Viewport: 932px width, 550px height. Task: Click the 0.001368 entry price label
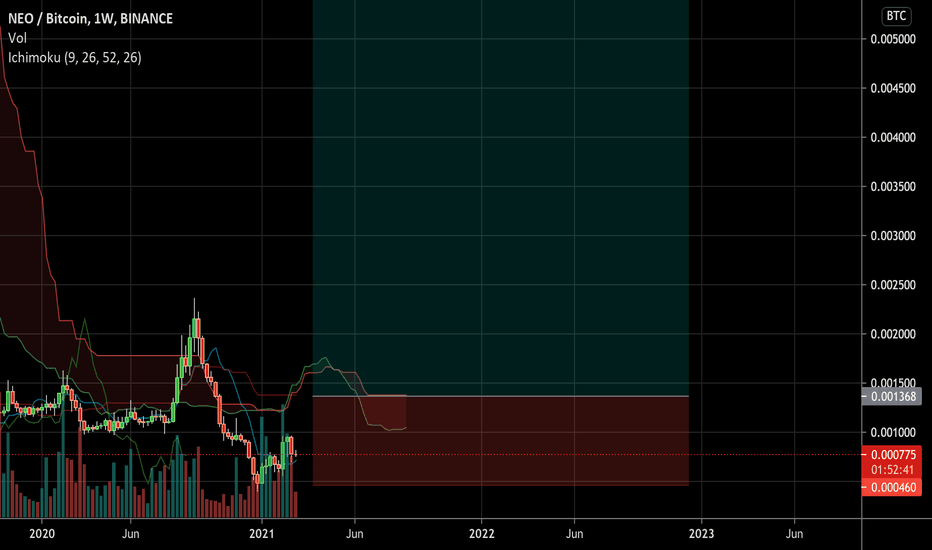(x=892, y=397)
